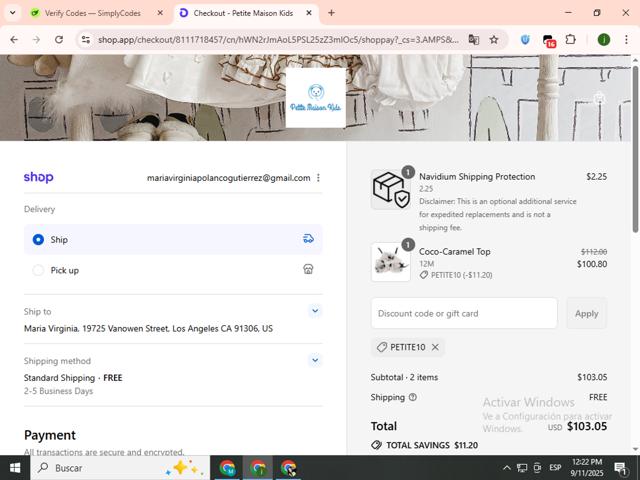Click the Apply discount button
Viewport: 640px width, 480px height.
click(587, 313)
